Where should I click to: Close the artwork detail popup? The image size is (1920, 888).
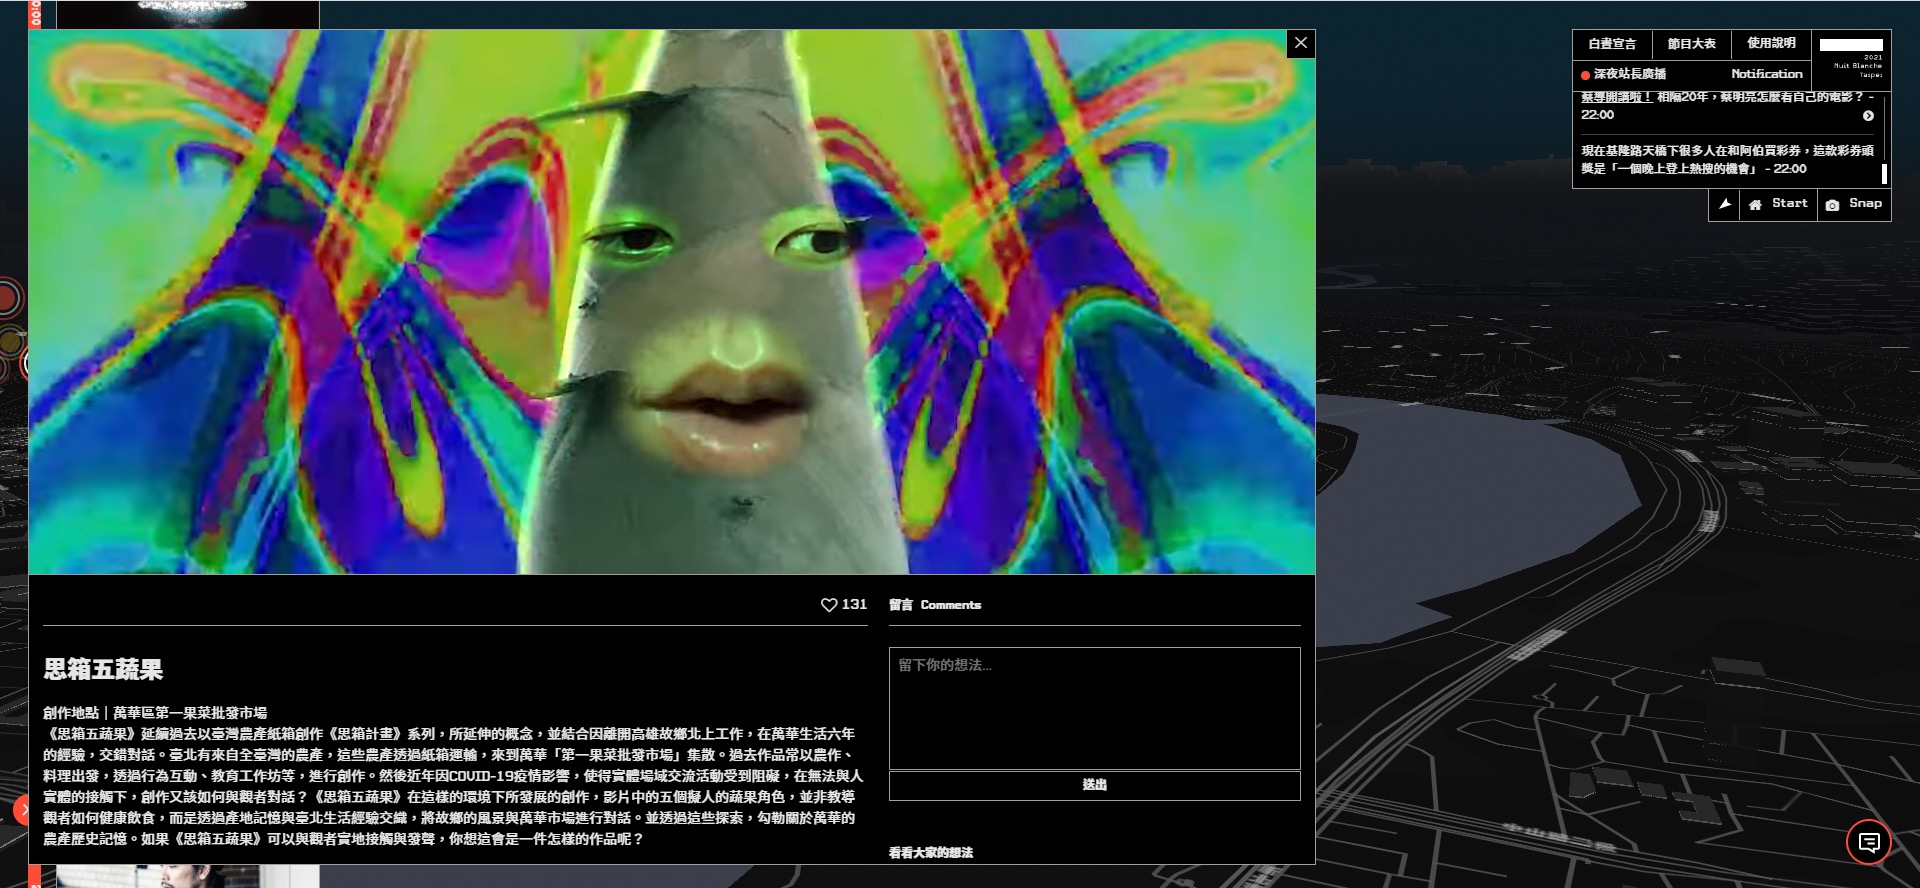pos(1300,43)
